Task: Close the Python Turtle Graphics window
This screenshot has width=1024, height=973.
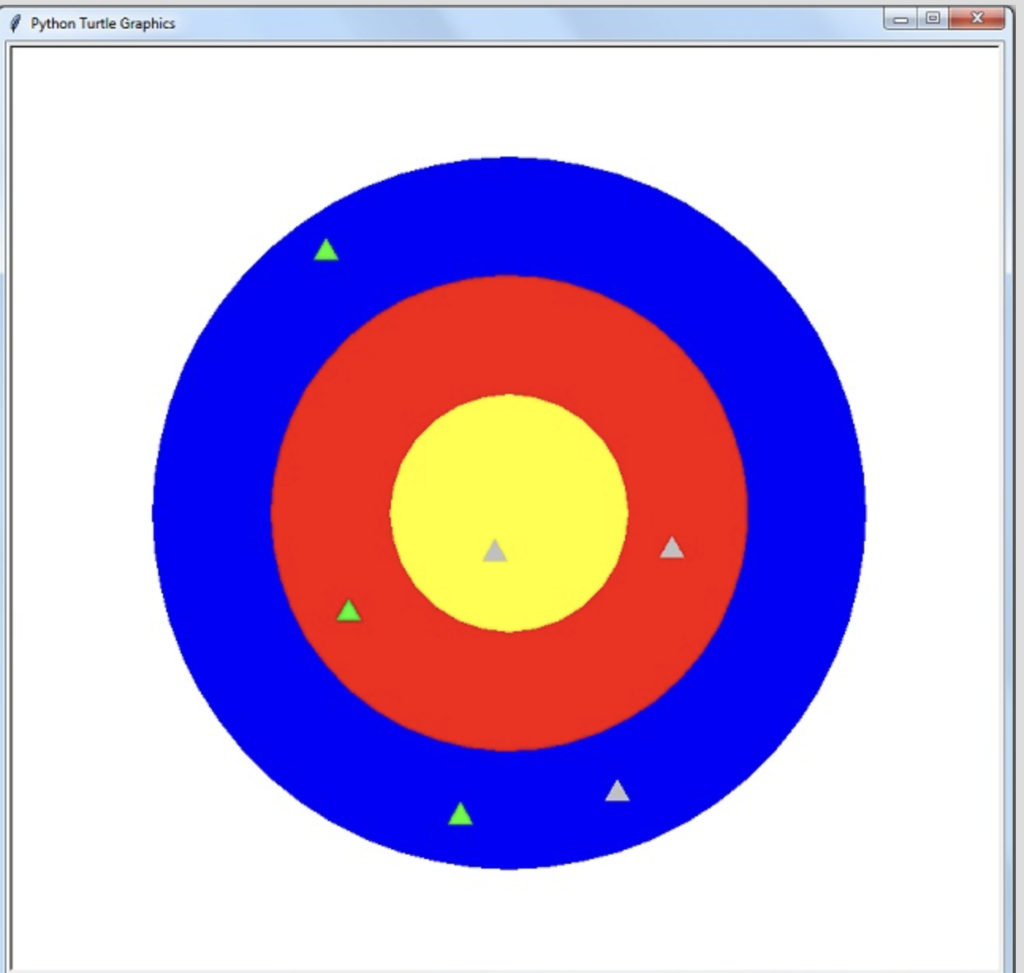Action: (977, 18)
